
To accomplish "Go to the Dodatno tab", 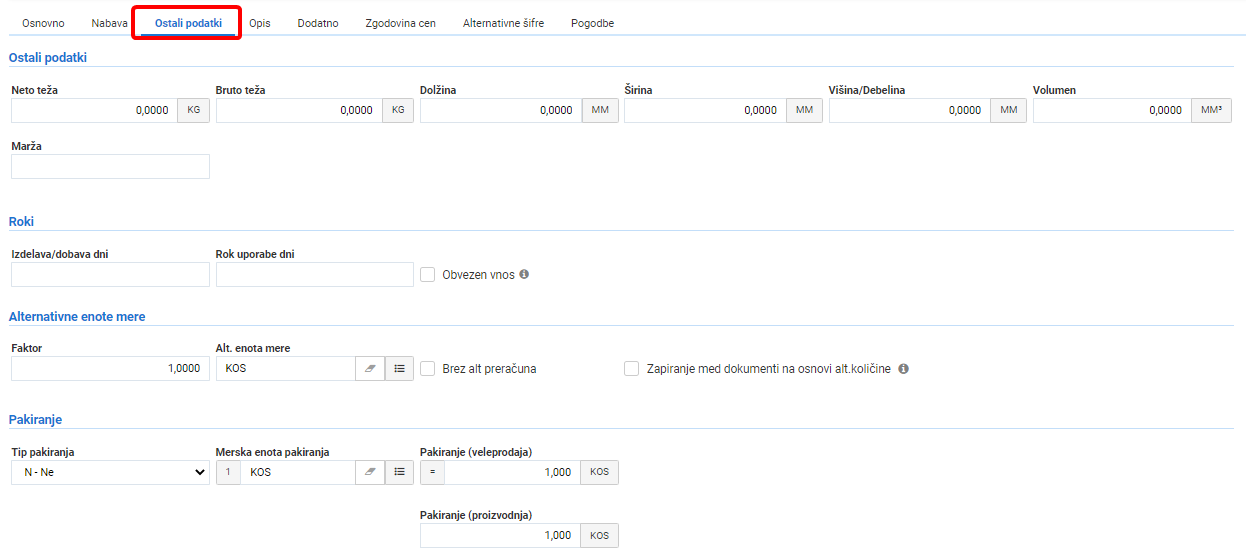I will pyautogui.click(x=318, y=23).
